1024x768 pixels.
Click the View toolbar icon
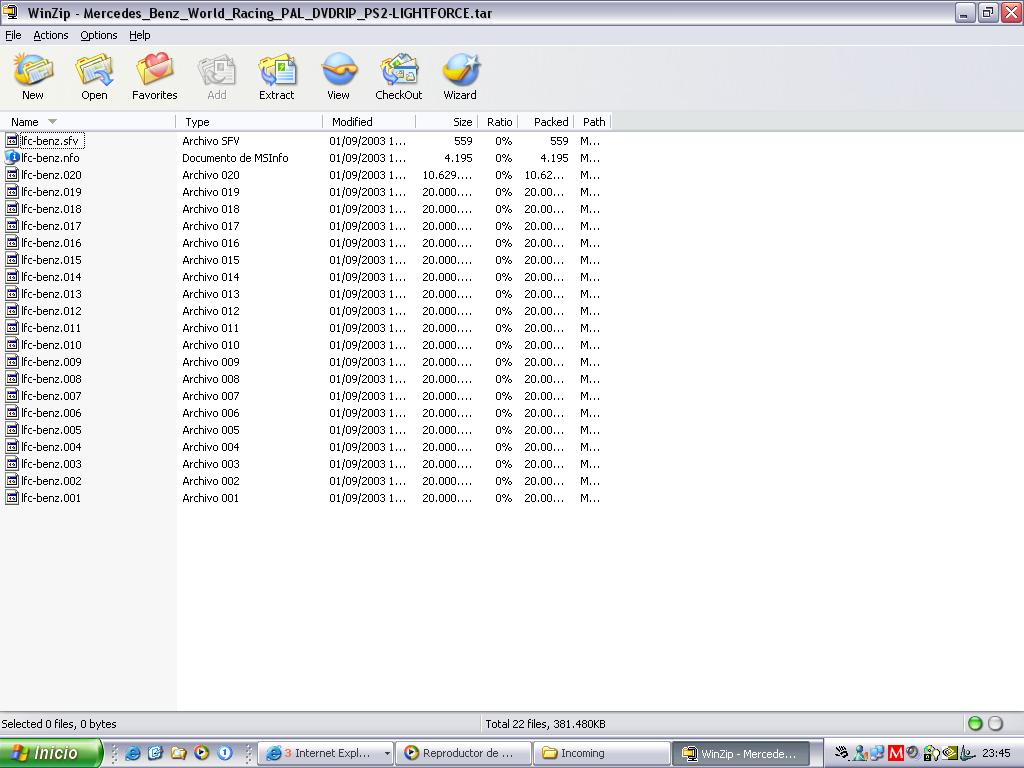(x=338, y=70)
